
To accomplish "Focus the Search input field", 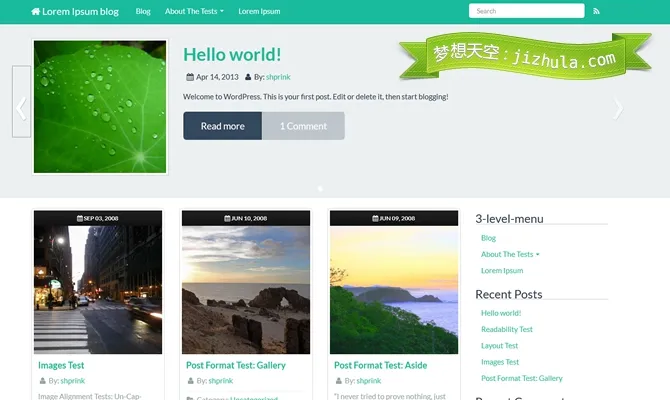I will click(526, 11).
